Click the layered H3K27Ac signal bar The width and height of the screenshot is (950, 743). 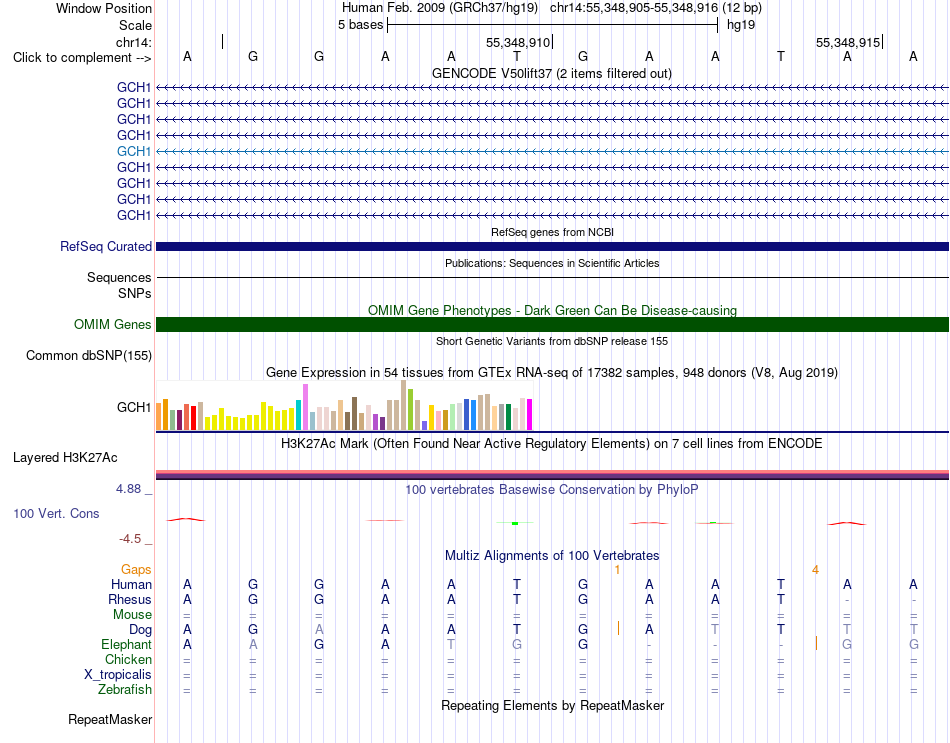click(552, 475)
